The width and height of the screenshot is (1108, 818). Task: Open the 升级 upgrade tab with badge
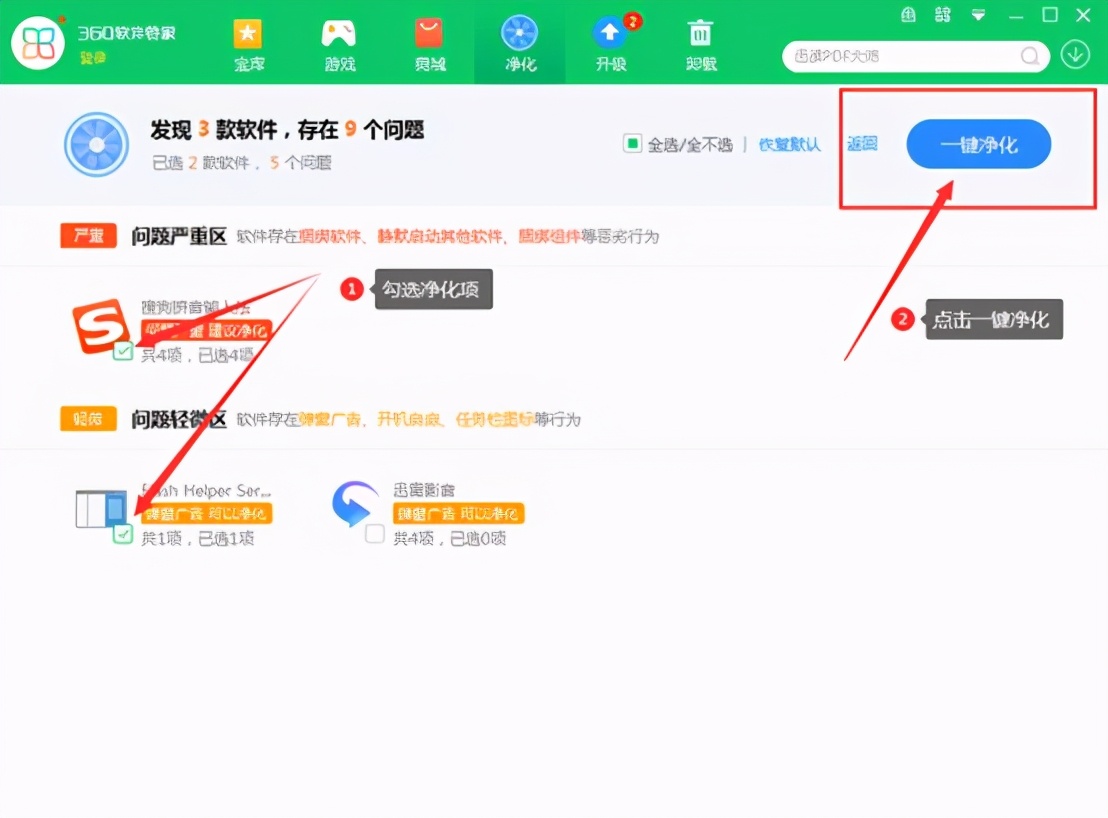click(x=612, y=45)
